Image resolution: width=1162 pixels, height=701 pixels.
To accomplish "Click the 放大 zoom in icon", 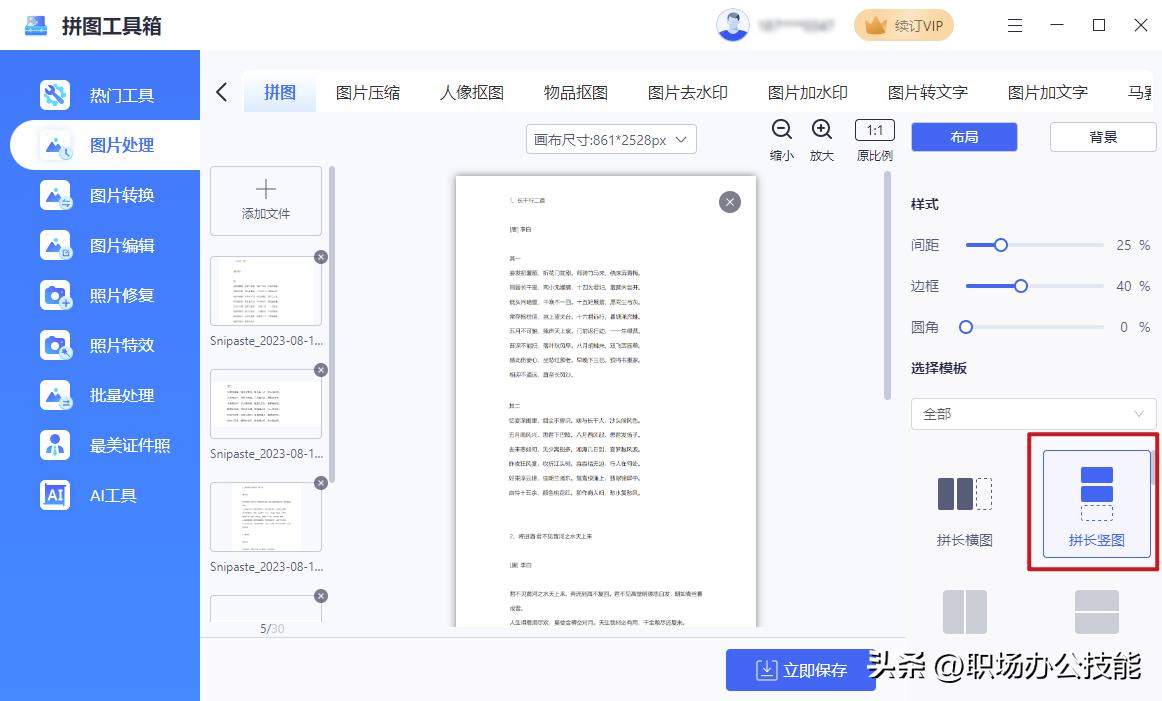I will point(822,130).
